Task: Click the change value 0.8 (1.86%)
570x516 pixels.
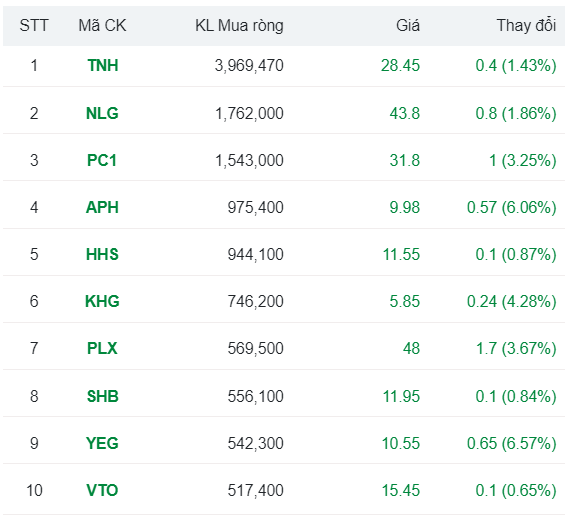Action: (516, 113)
